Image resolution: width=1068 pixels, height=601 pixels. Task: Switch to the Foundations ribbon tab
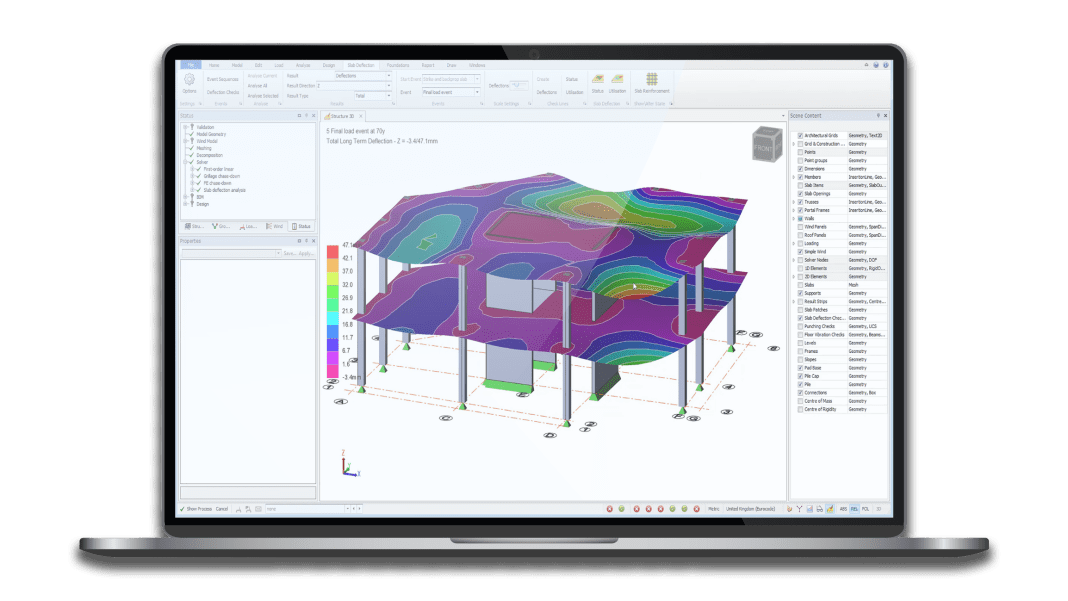[x=398, y=65]
